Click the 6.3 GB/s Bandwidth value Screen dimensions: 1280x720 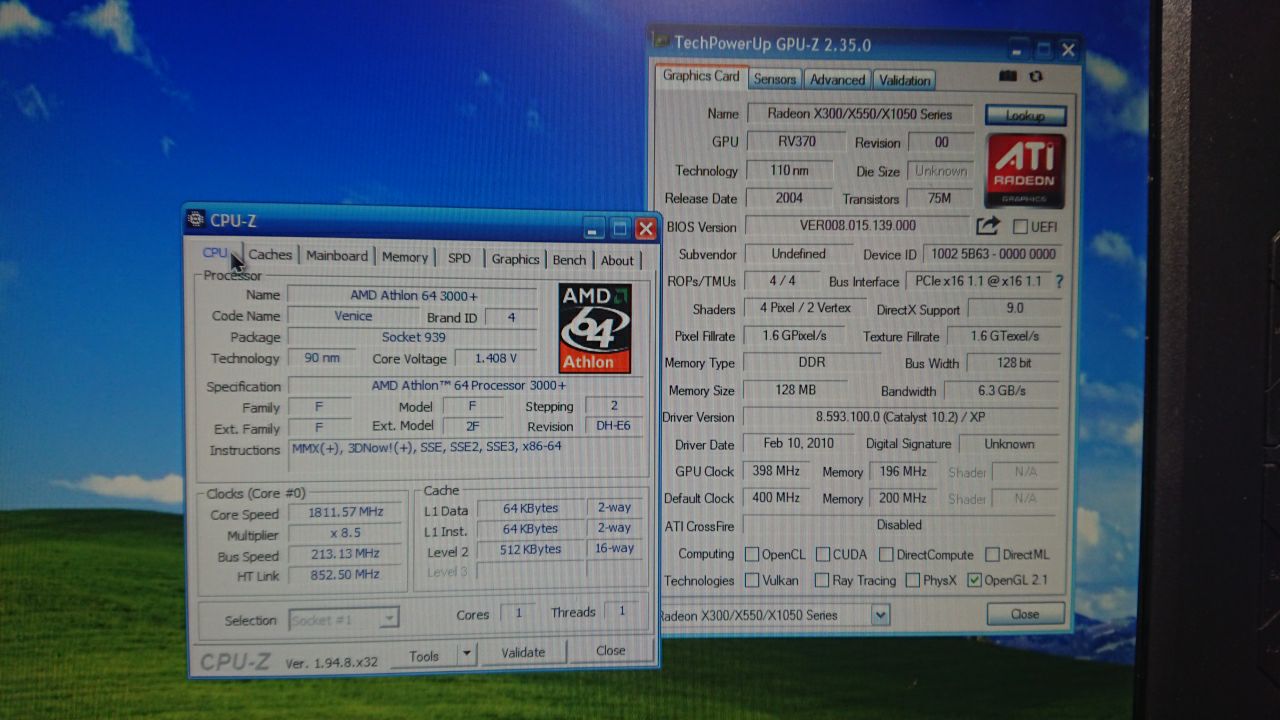1001,390
